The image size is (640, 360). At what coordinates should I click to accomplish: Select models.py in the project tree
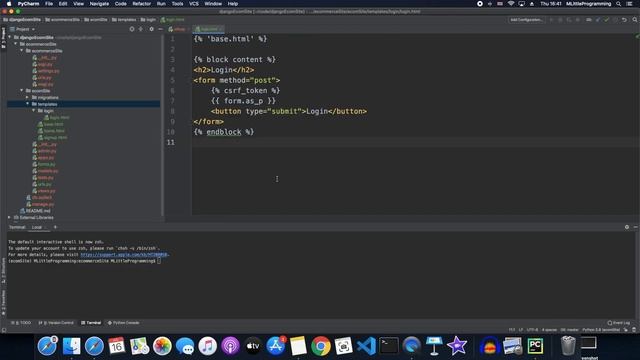click(x=45, y=171)
